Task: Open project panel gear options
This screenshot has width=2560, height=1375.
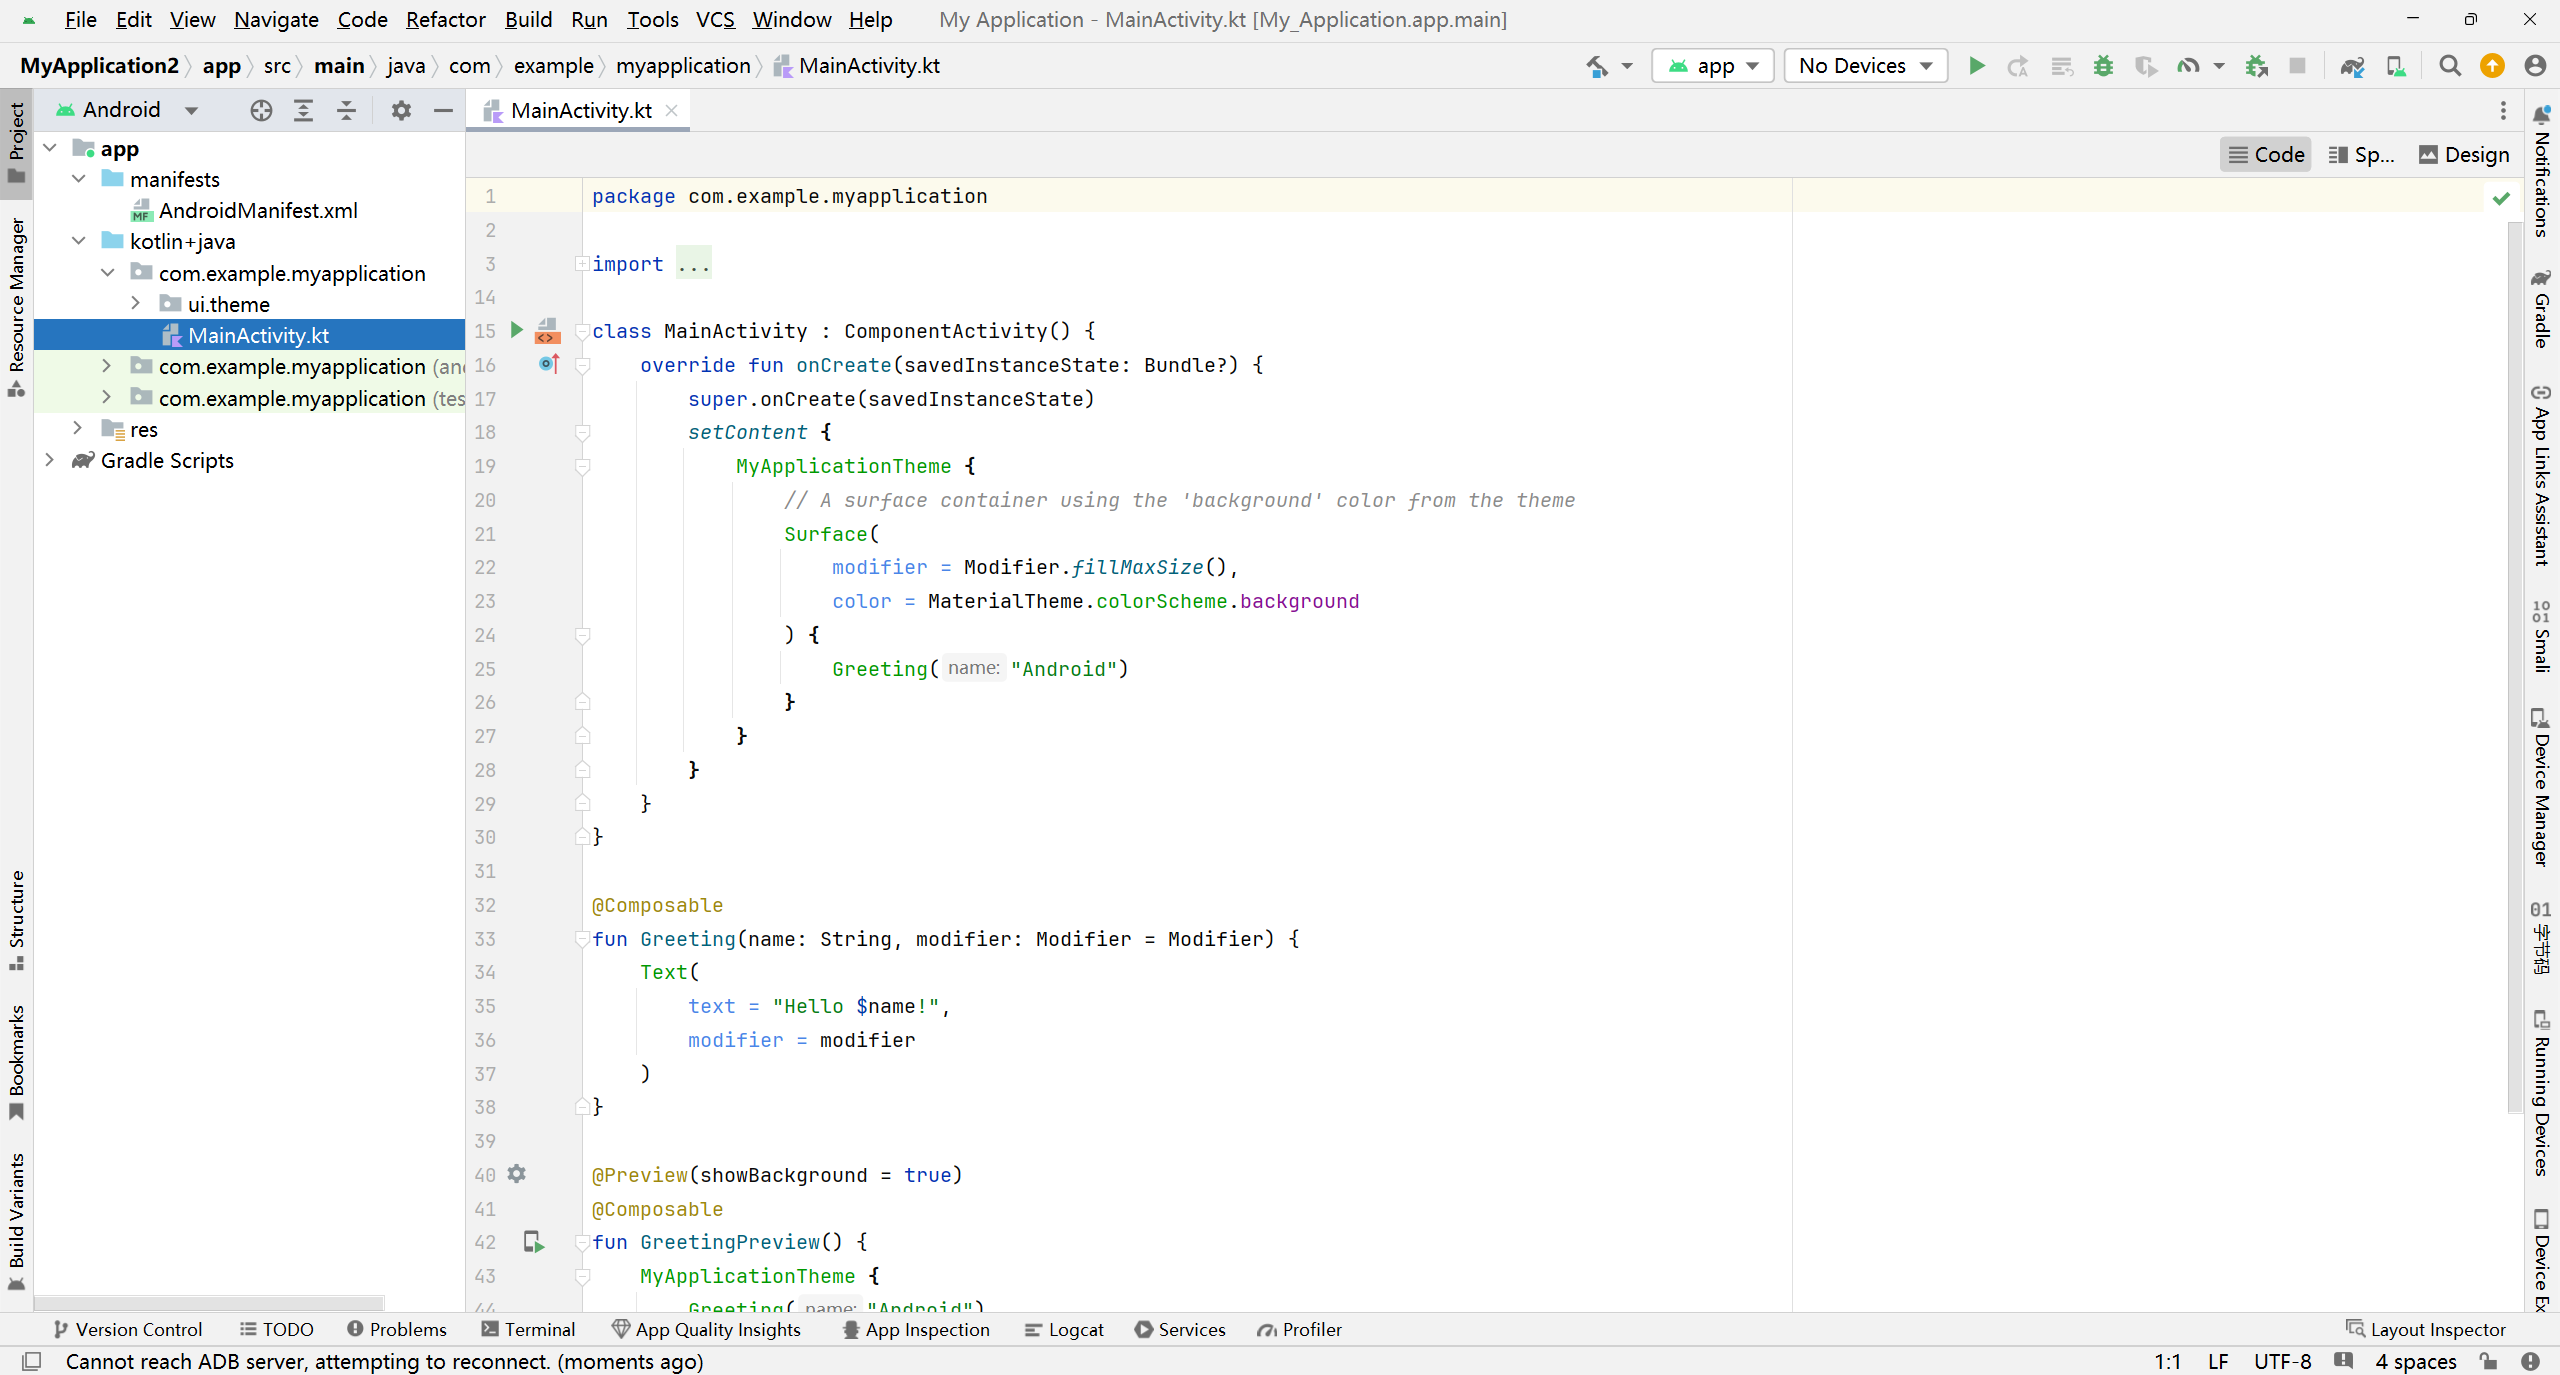Action: [x=401, y=110]
